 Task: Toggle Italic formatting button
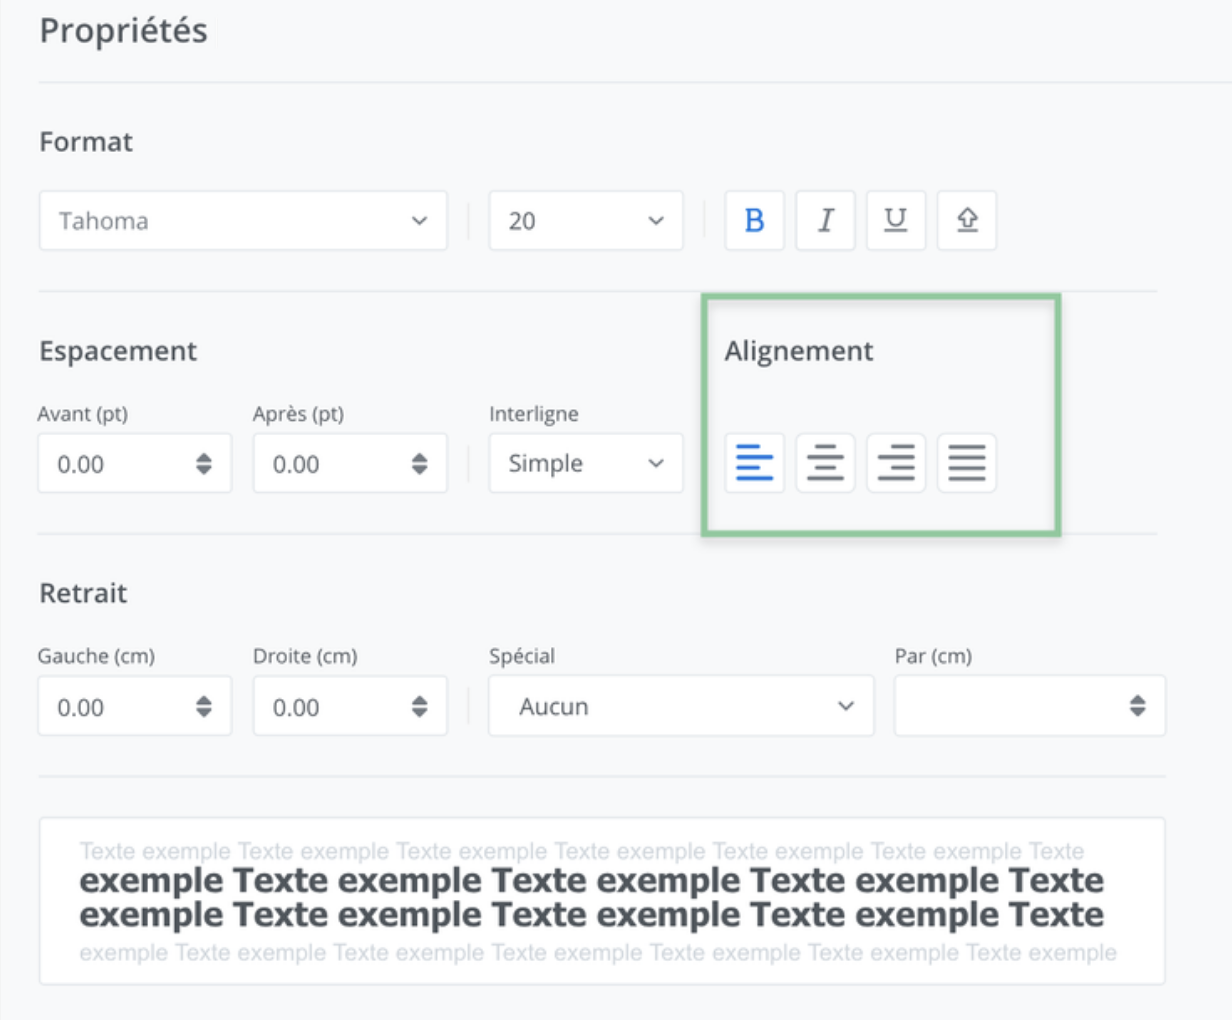[825, 220]
